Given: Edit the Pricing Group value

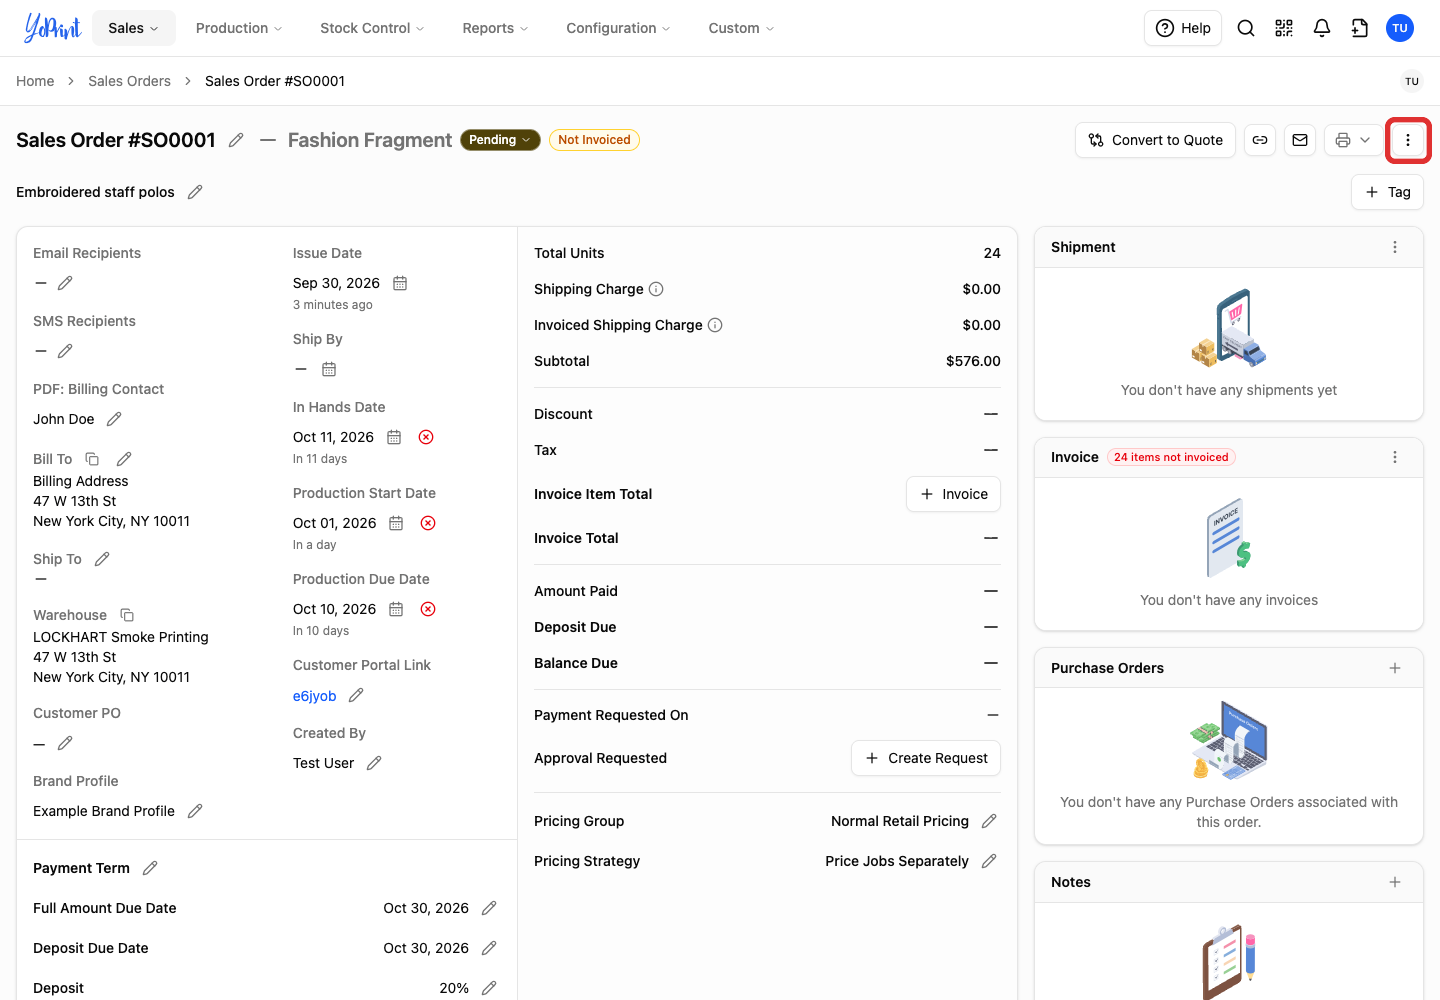Looking at the screenshot, I should (989, 821).
